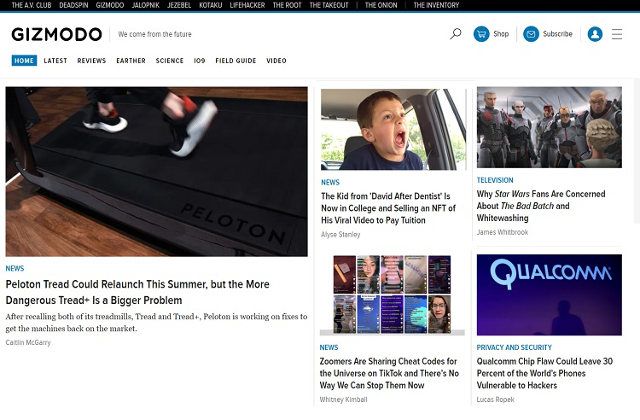Open Qualcomm Chip Flaw headline
Image resolution: width=640 pixels, height=420 pixels.
click(545, 373)
